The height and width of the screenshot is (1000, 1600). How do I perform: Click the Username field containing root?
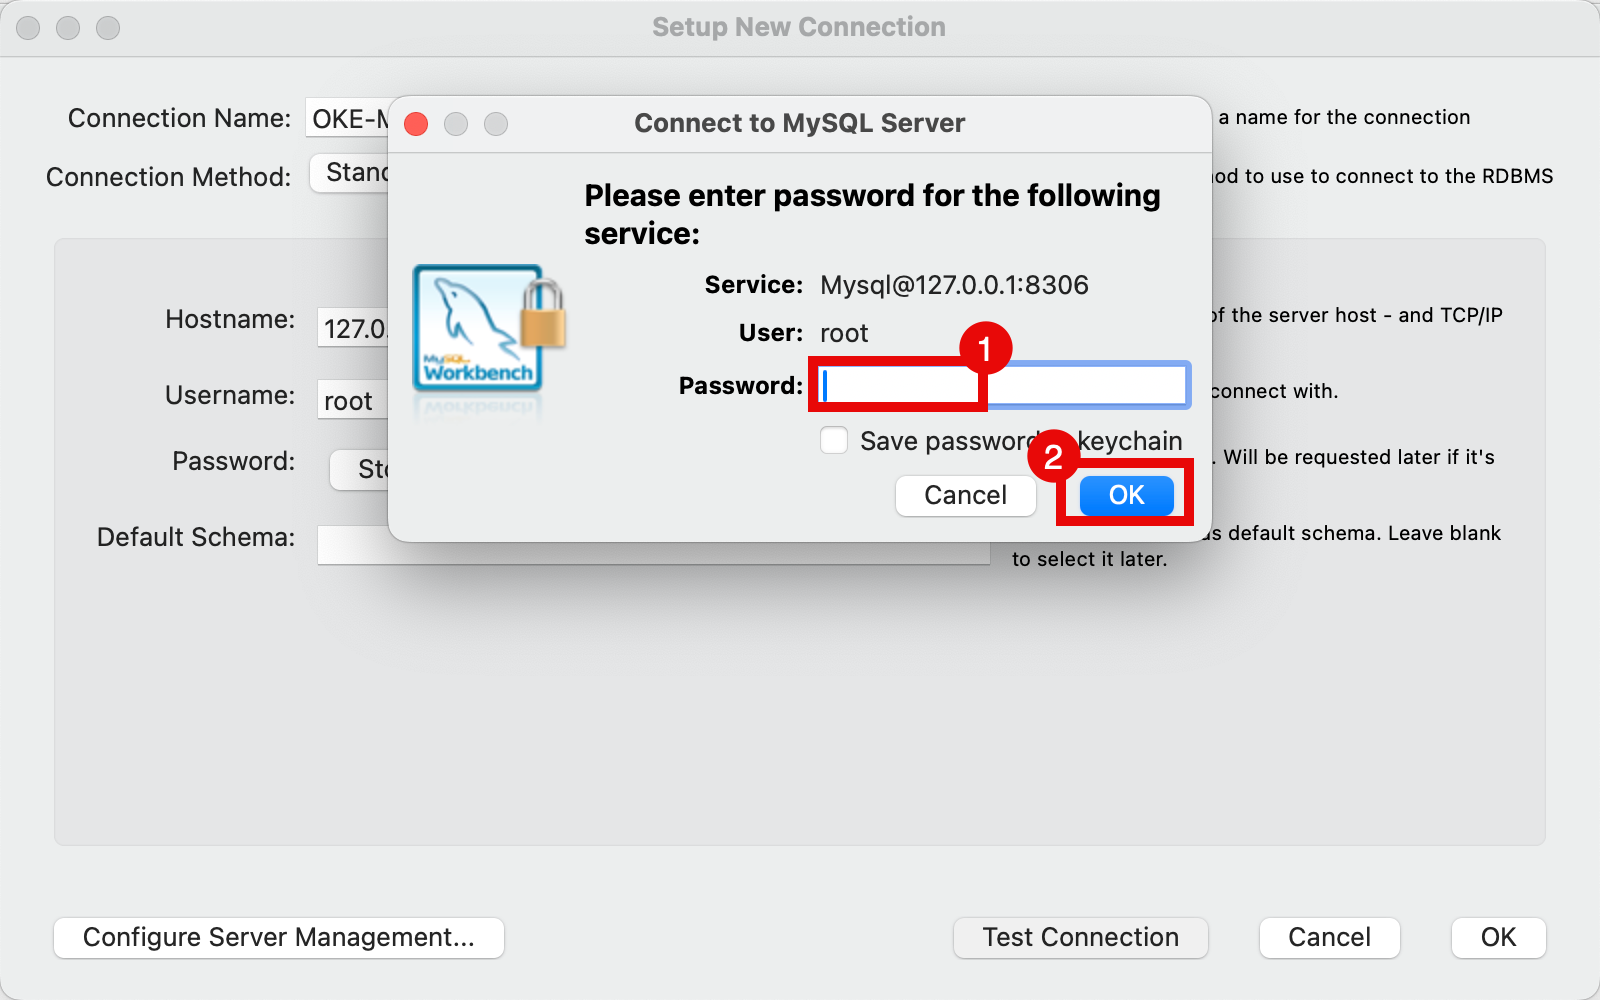click(351, 400)
